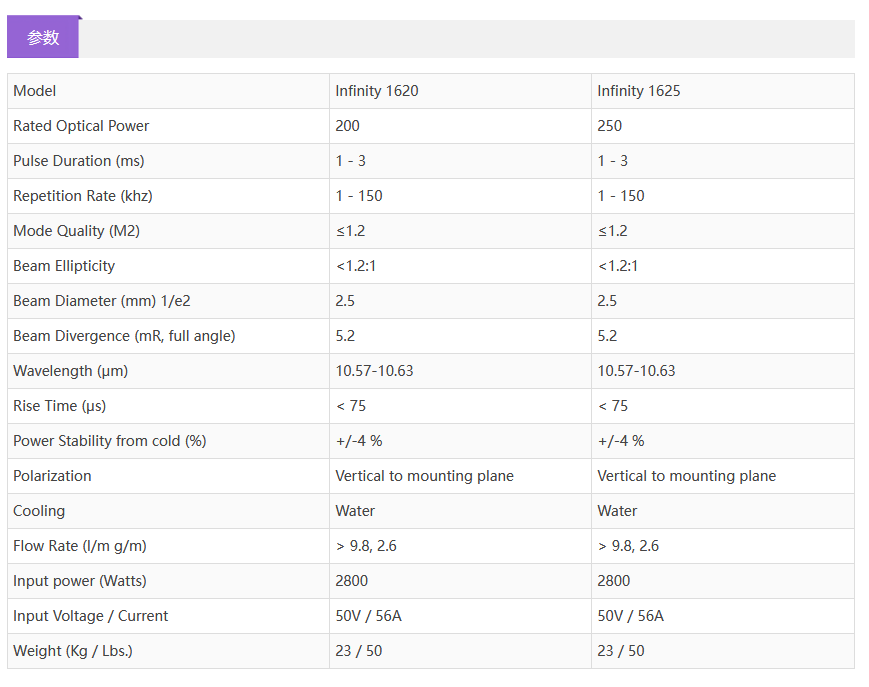Select the Wavelength (µm) label

(x=70, y=371)
